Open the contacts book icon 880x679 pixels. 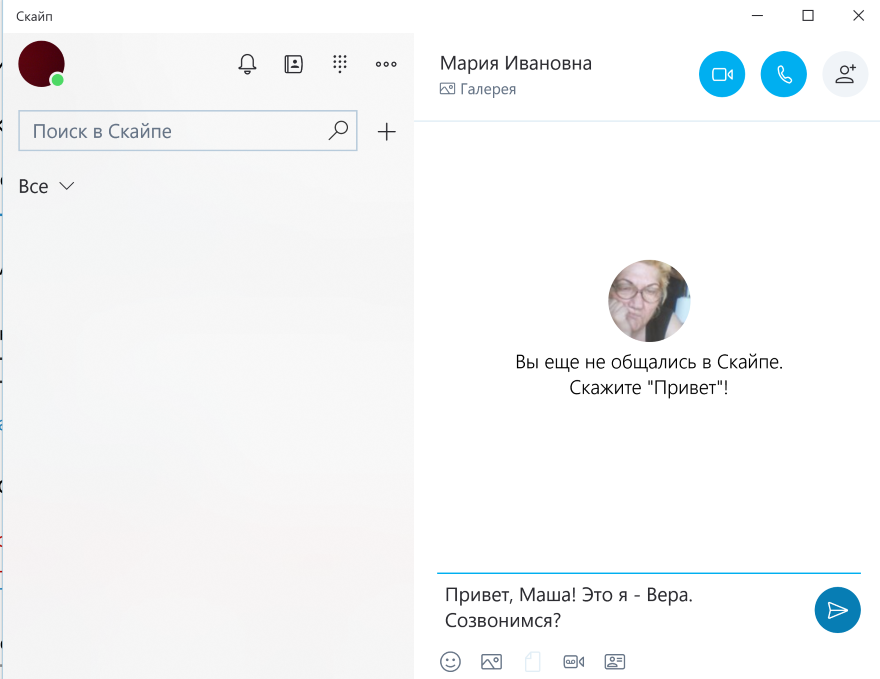[294, 64]
